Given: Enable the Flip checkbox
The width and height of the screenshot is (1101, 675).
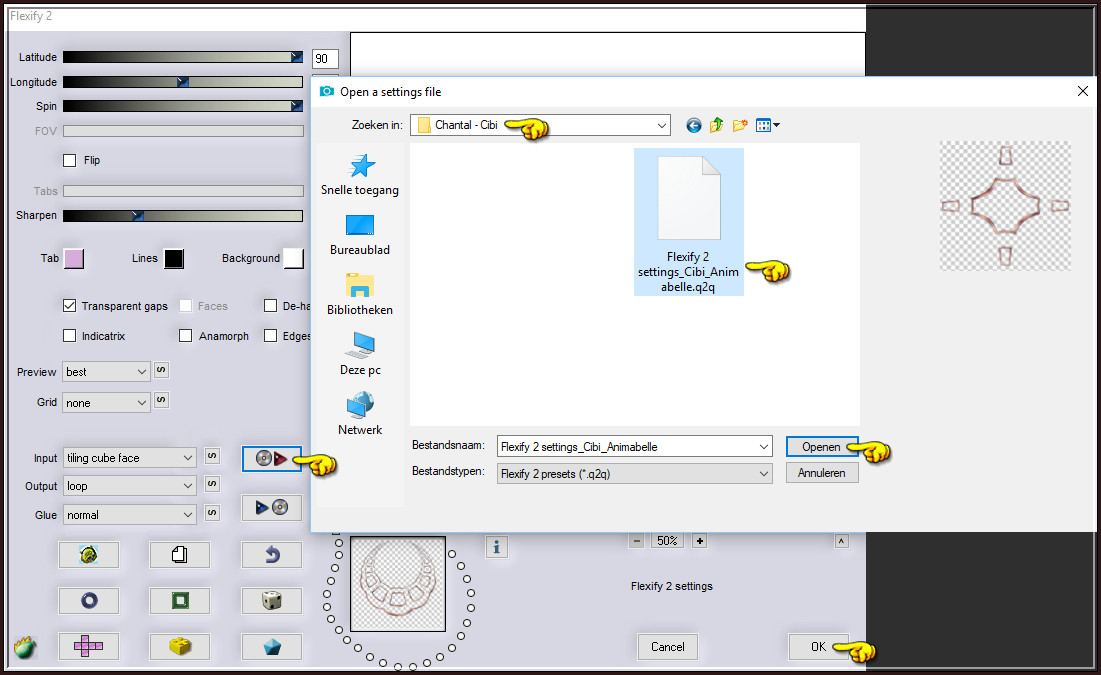Looking at the screenshot, I should click(70, 160).
